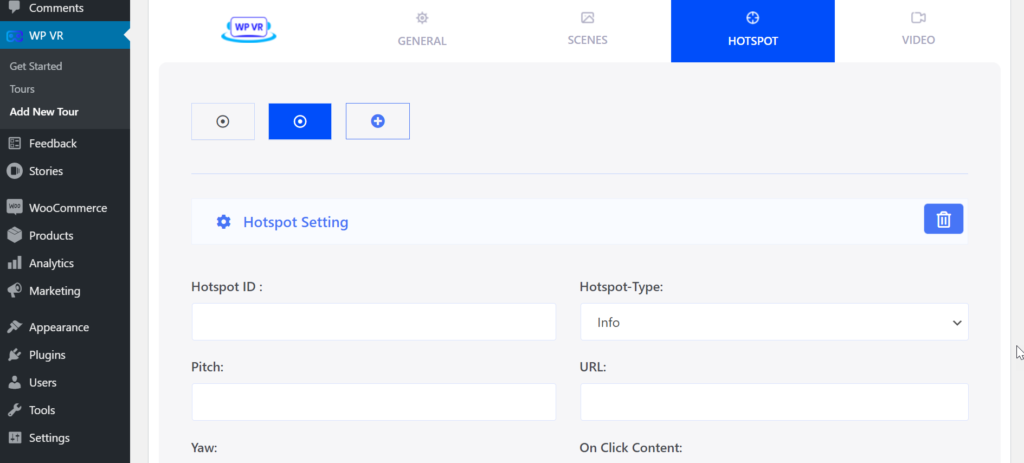
Task: Click the "Yaw:" label
Action: pos(204,448)
